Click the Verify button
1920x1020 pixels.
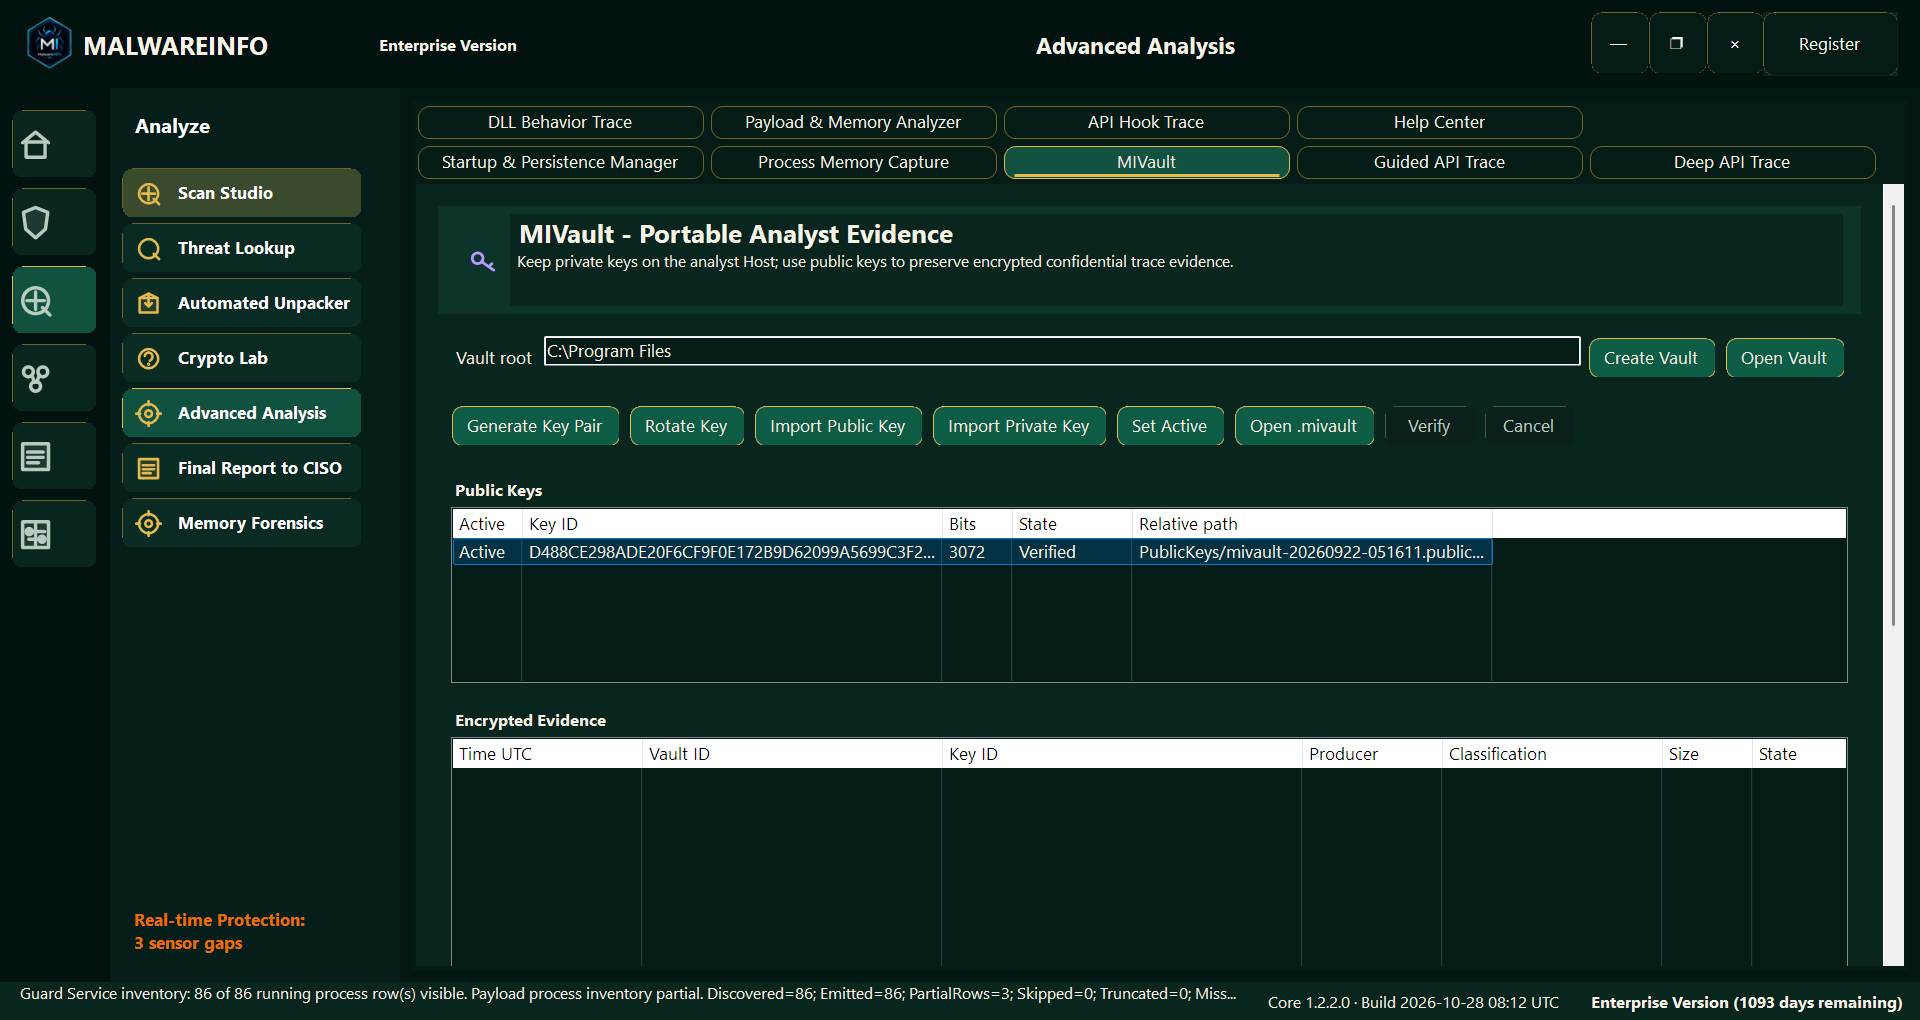coord(1429,426)
